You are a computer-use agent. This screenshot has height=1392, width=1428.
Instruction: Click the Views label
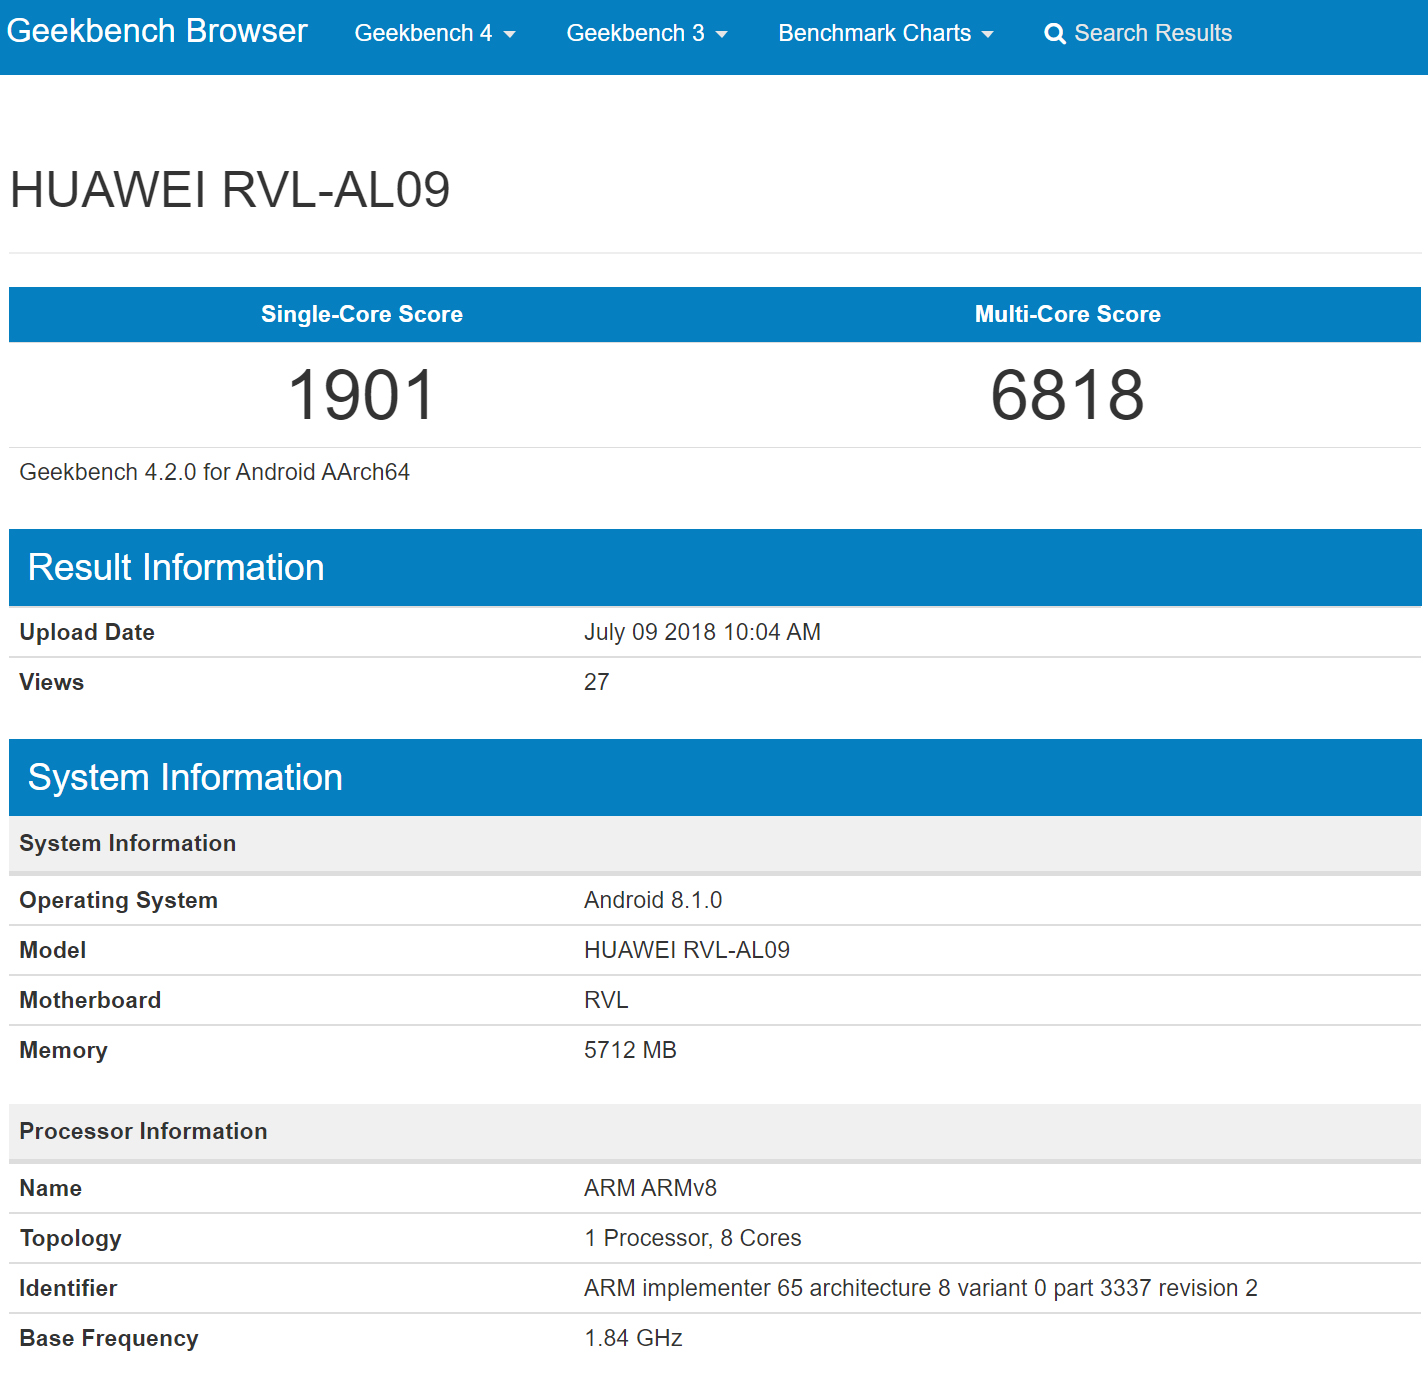click(52, 682)
